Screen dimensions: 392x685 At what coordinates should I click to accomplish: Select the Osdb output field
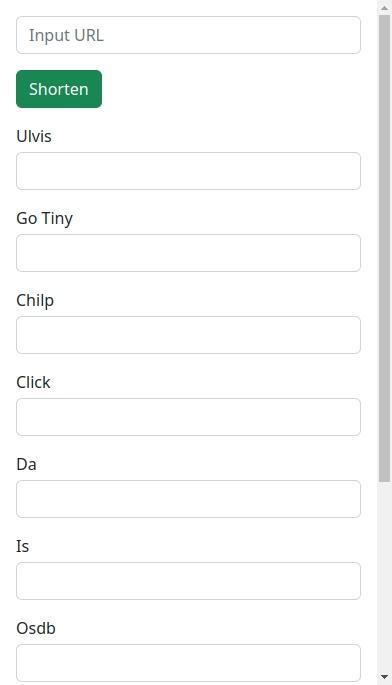[188, 663]
